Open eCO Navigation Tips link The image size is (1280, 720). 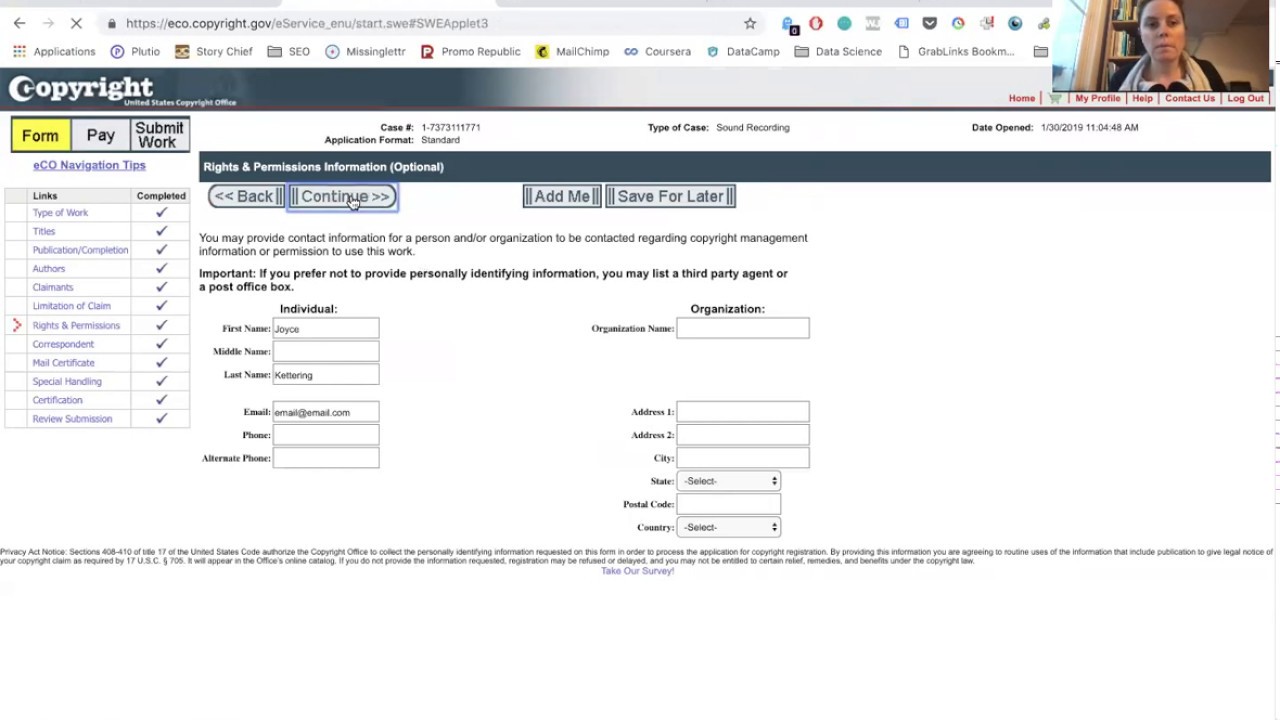click(89, 165)
